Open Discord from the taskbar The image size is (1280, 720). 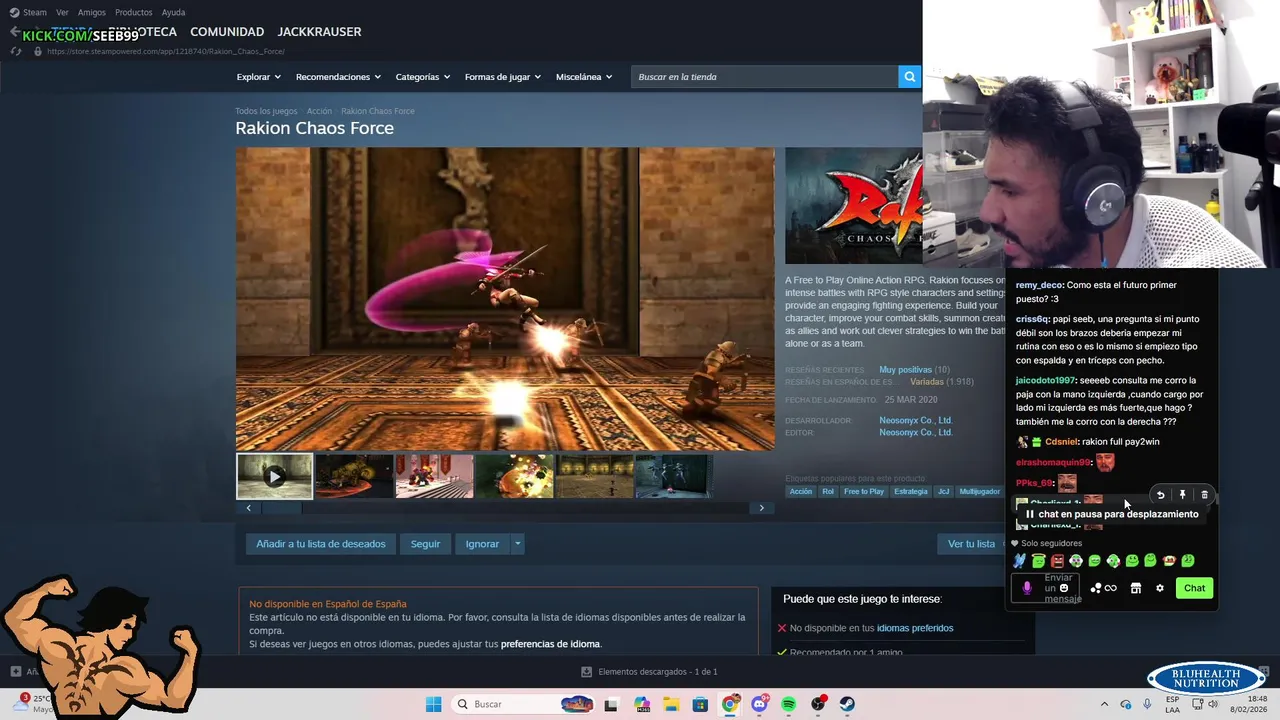[x=759, y=704]
